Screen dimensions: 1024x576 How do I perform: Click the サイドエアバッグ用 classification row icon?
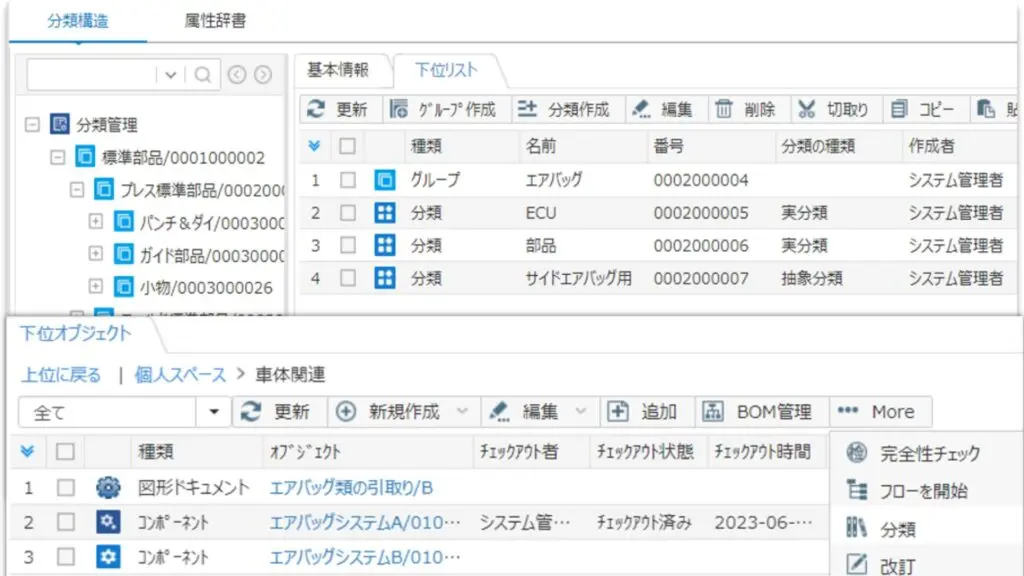(x=385, y=278)
